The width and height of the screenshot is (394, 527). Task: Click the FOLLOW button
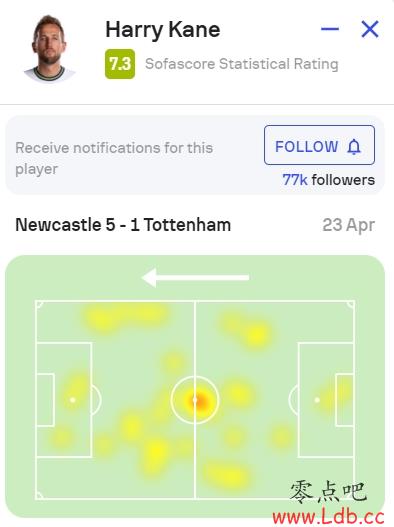pos(319,145)
